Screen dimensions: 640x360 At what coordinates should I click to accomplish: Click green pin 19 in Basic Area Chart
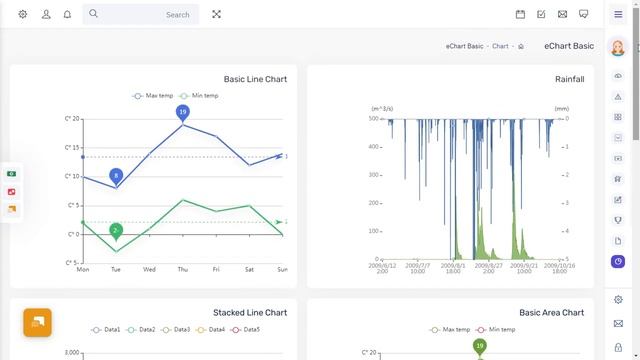[480, 347]
